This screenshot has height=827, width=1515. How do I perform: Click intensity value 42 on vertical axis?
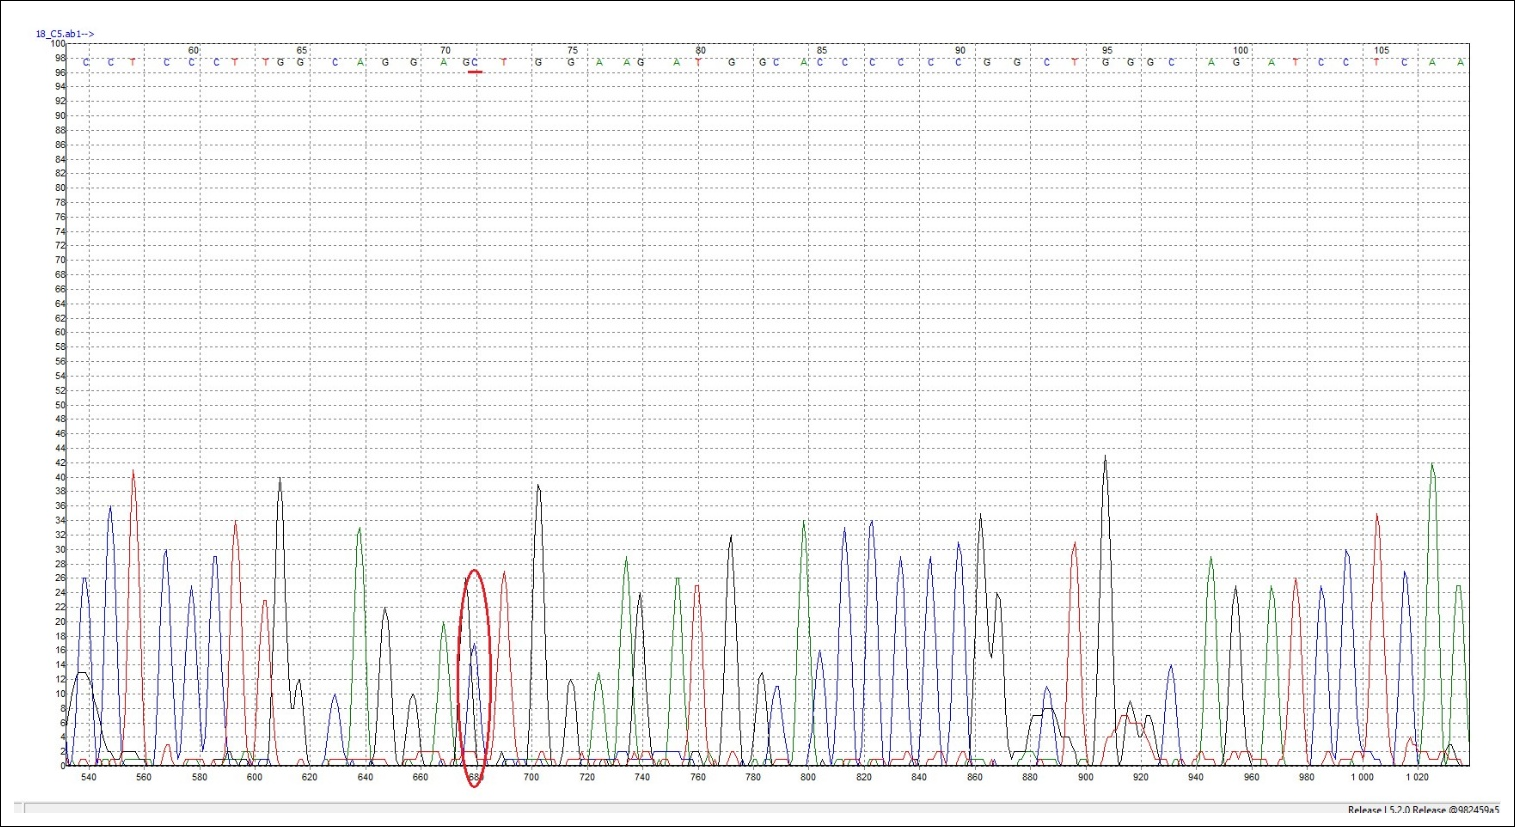click(x=59, y=463)
